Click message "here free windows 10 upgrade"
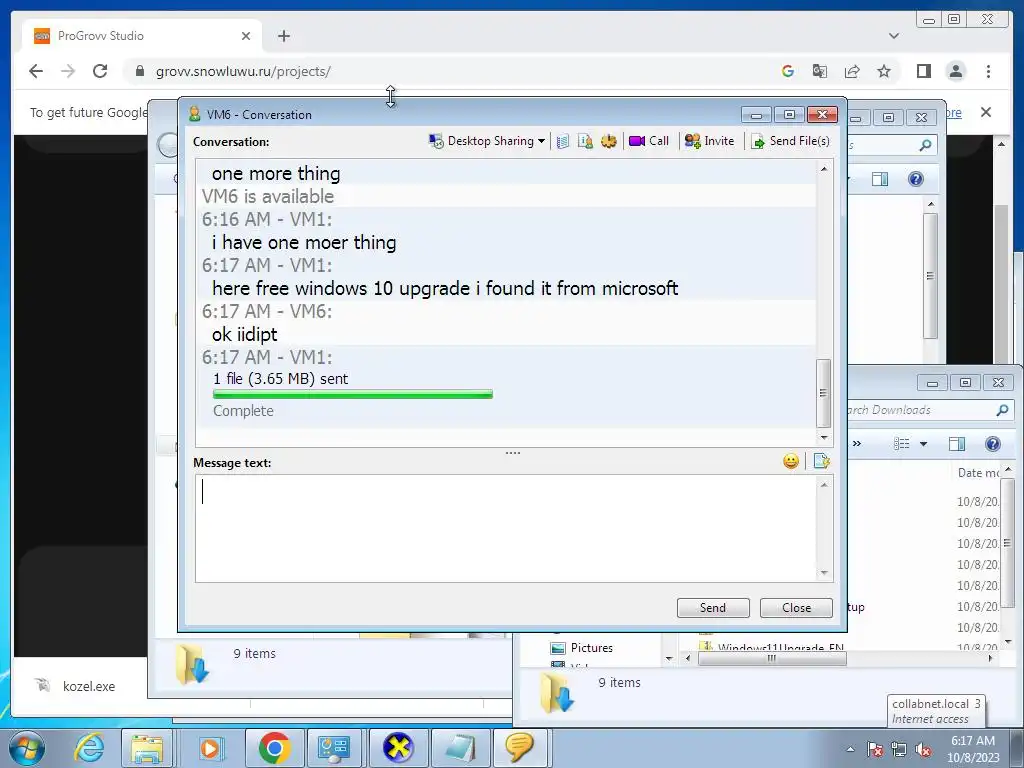Screen dimensions: 1024x768 [445, 288]
